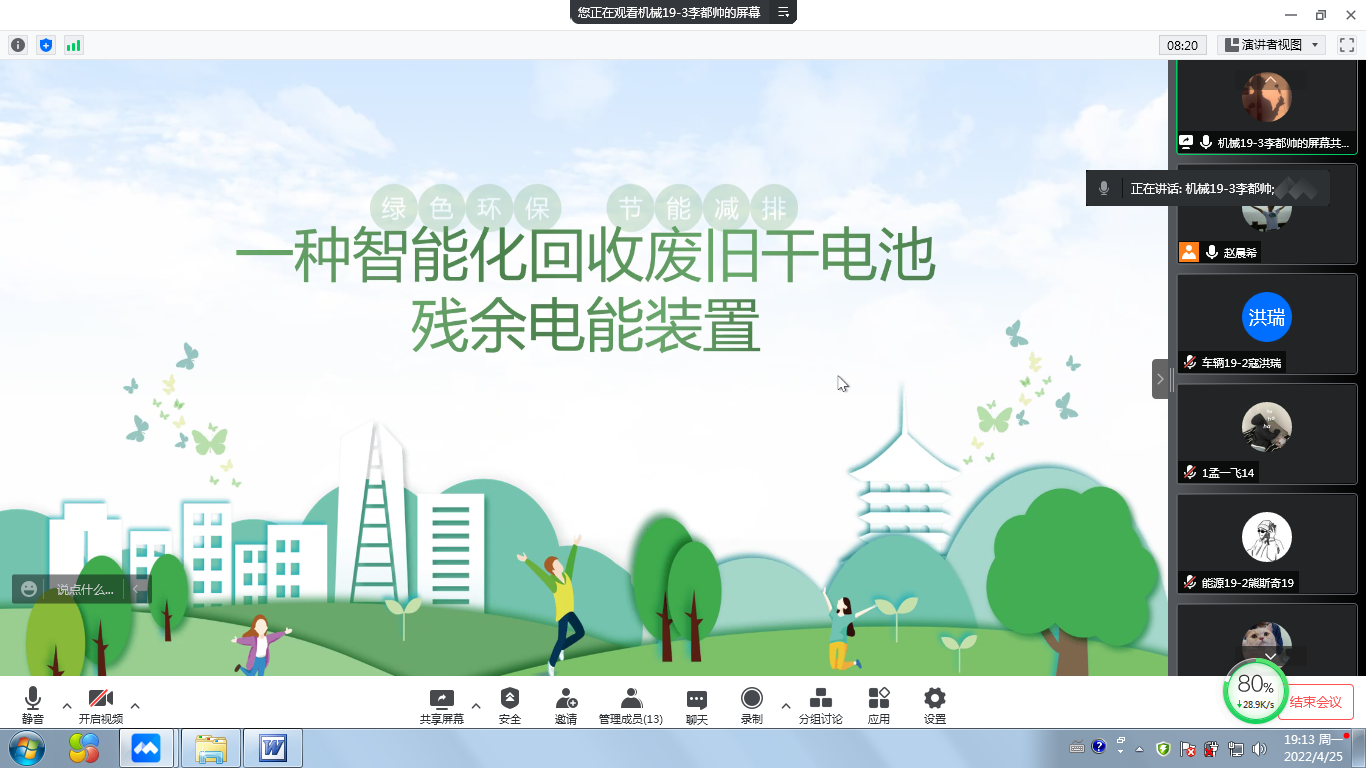The image size is (1366, 768).
Task: Open 设置 (Settings) gear icon
Action: (934, 699)
